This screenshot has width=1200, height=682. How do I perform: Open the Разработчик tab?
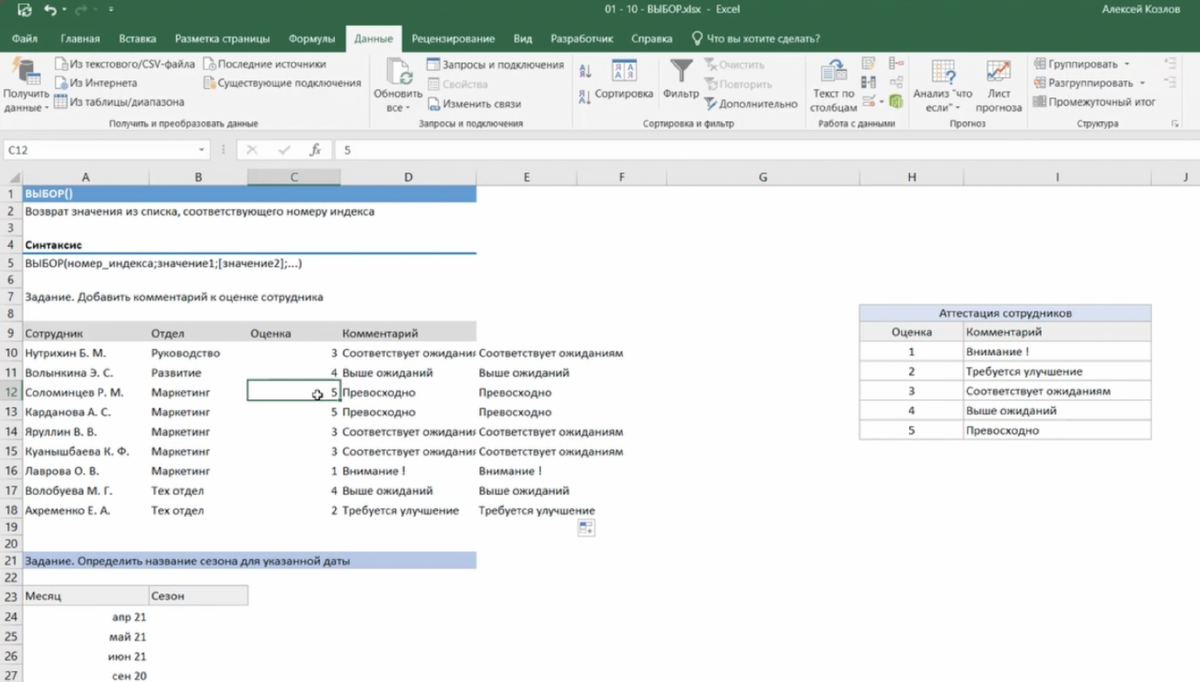coord(582,39)
